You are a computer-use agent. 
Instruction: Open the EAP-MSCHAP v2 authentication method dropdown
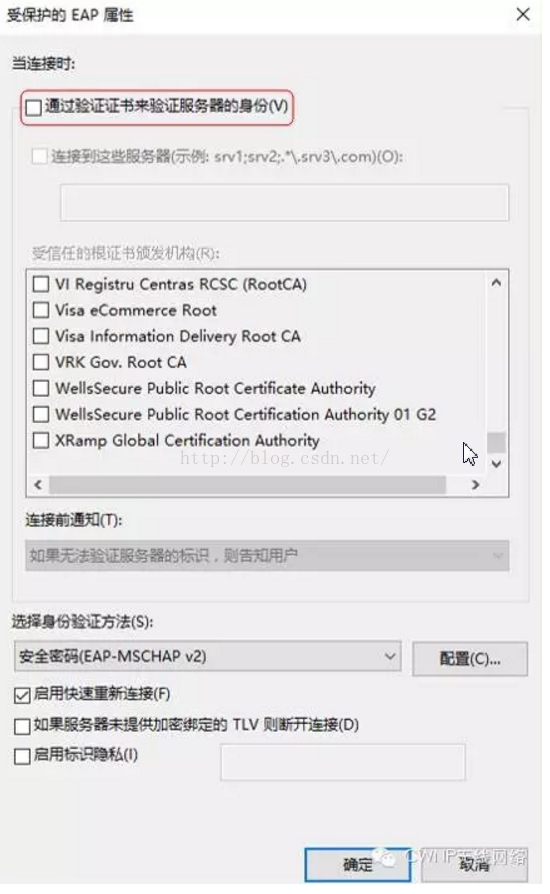point(207,656)
